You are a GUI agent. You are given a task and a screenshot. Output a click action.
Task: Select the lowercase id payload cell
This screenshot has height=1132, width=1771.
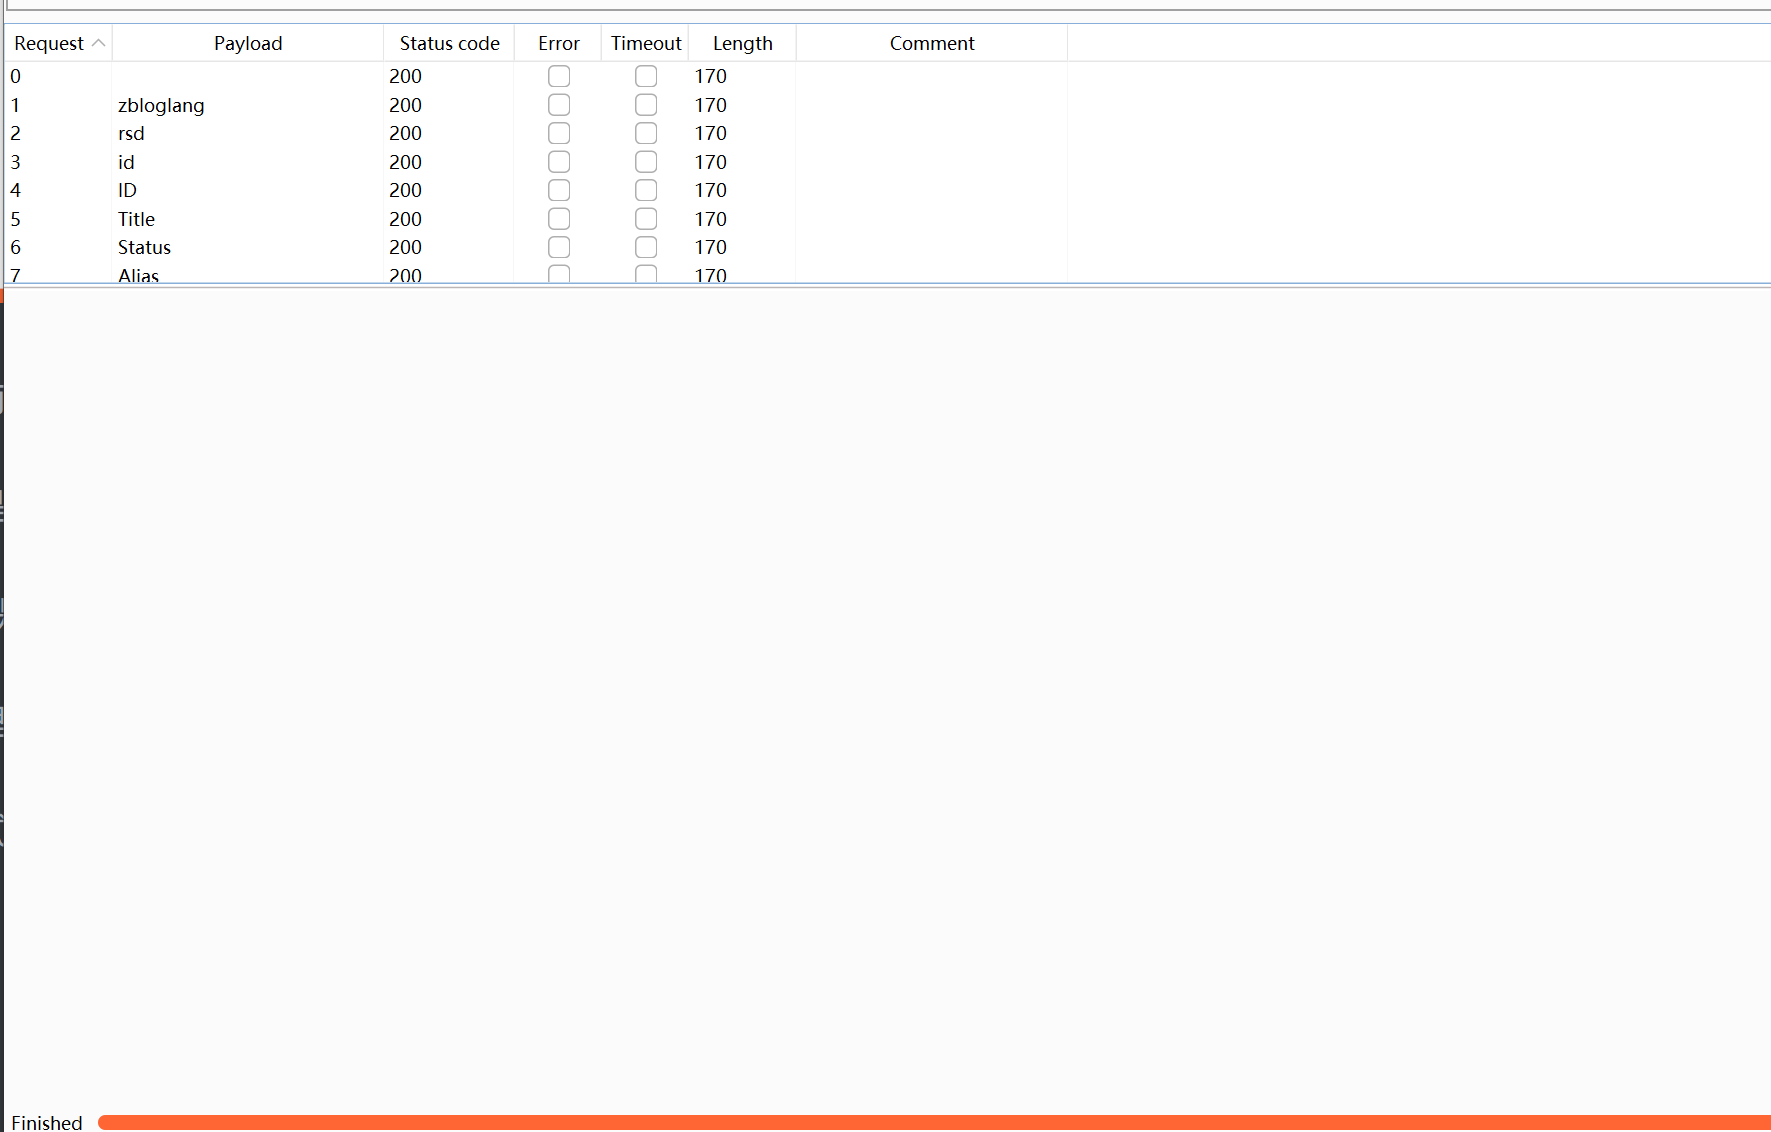(126, 162)
